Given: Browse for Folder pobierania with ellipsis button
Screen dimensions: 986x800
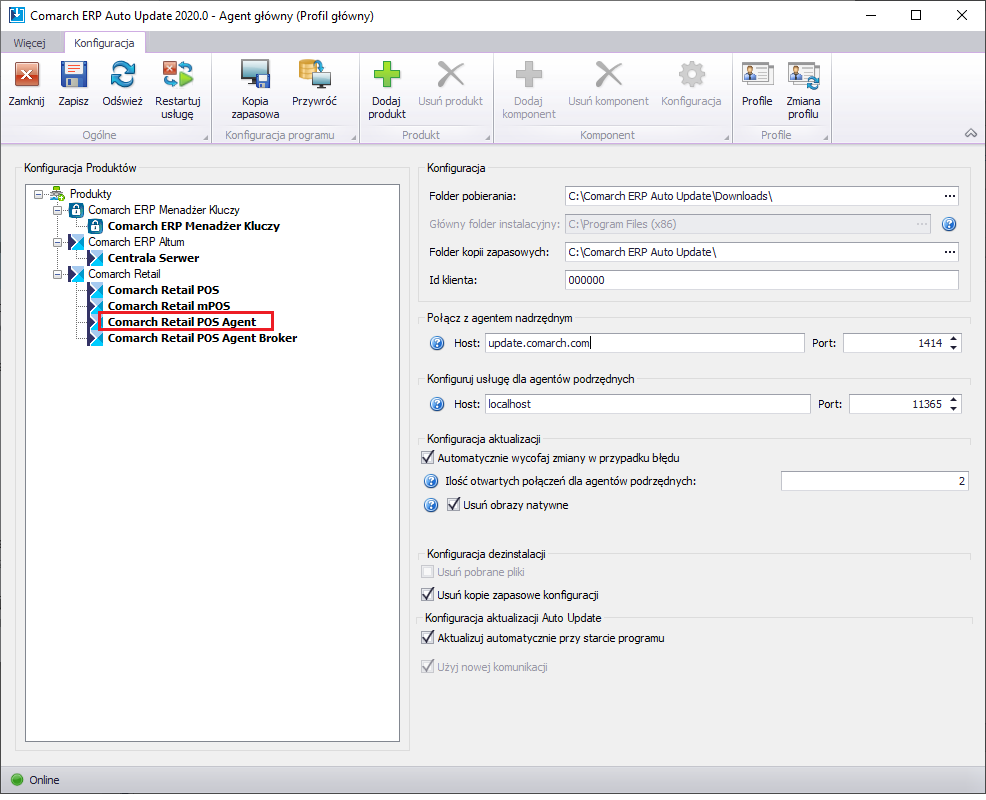Looking at the screenshot, I should [x=950, y=196].
